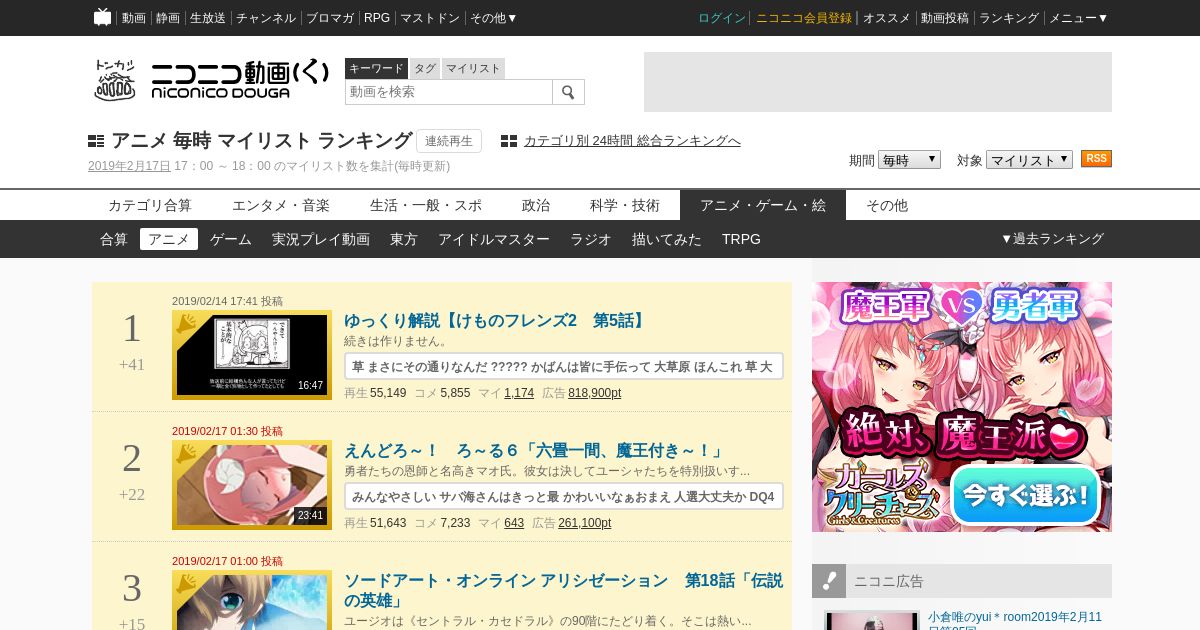
Task: Click the grid icon before the anime ranking title
Action: [96, 141]
